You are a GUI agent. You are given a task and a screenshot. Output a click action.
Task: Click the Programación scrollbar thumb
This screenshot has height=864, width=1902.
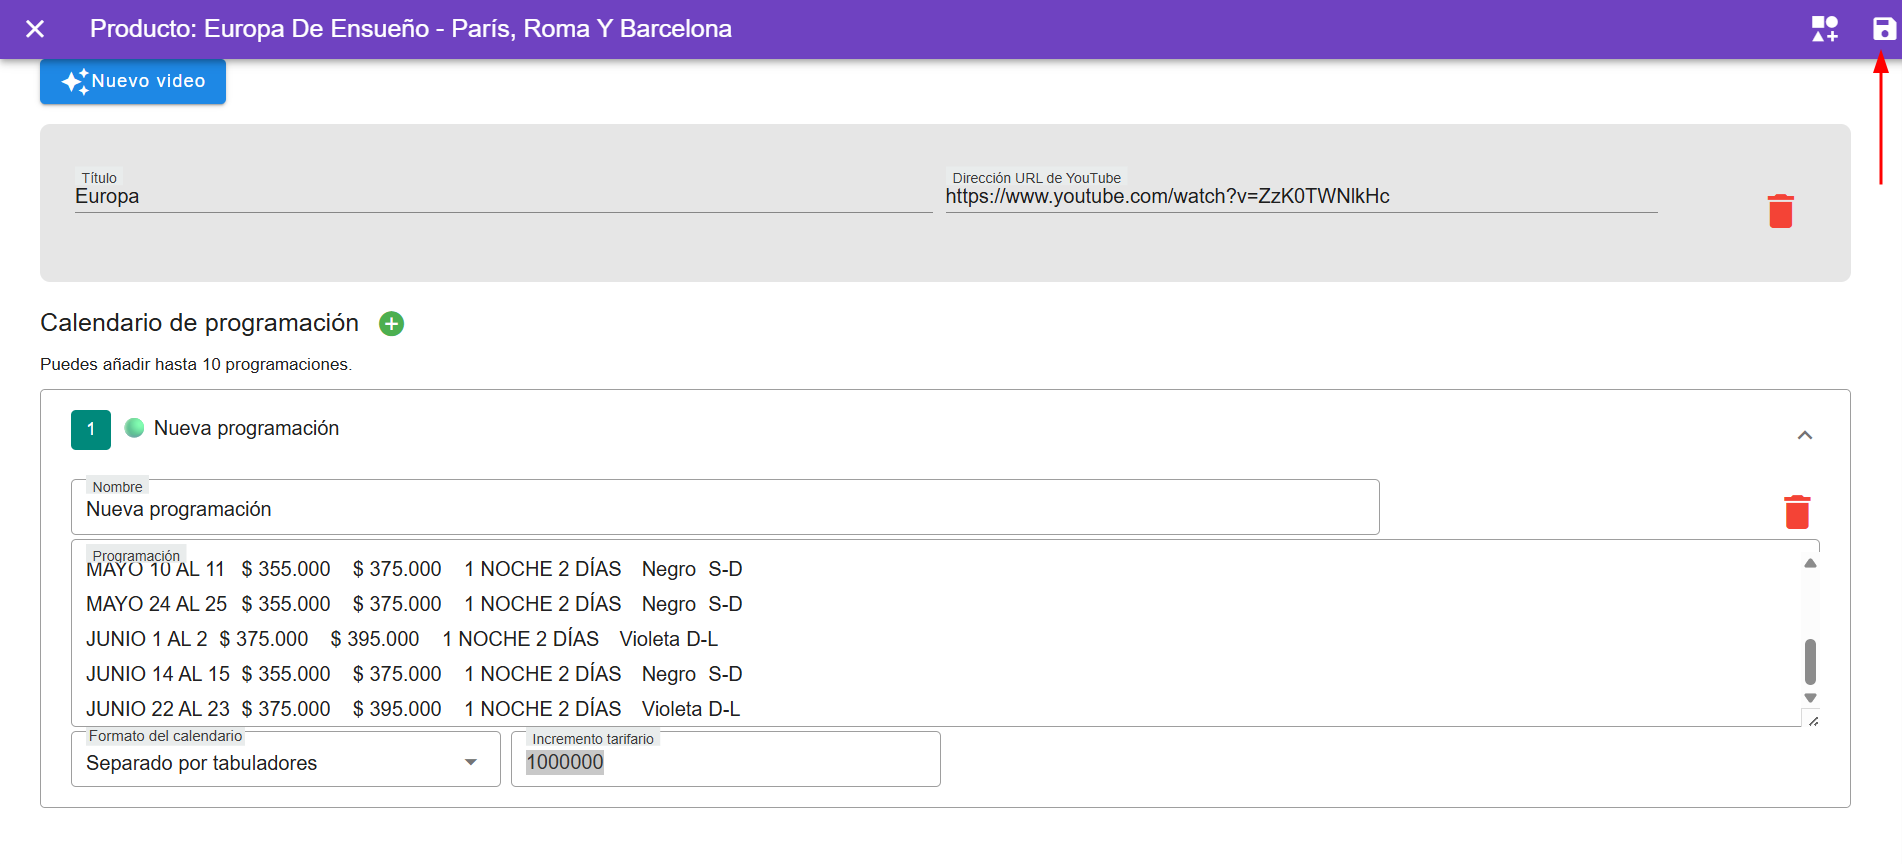pyautogui.click(x=1809, y=661)
